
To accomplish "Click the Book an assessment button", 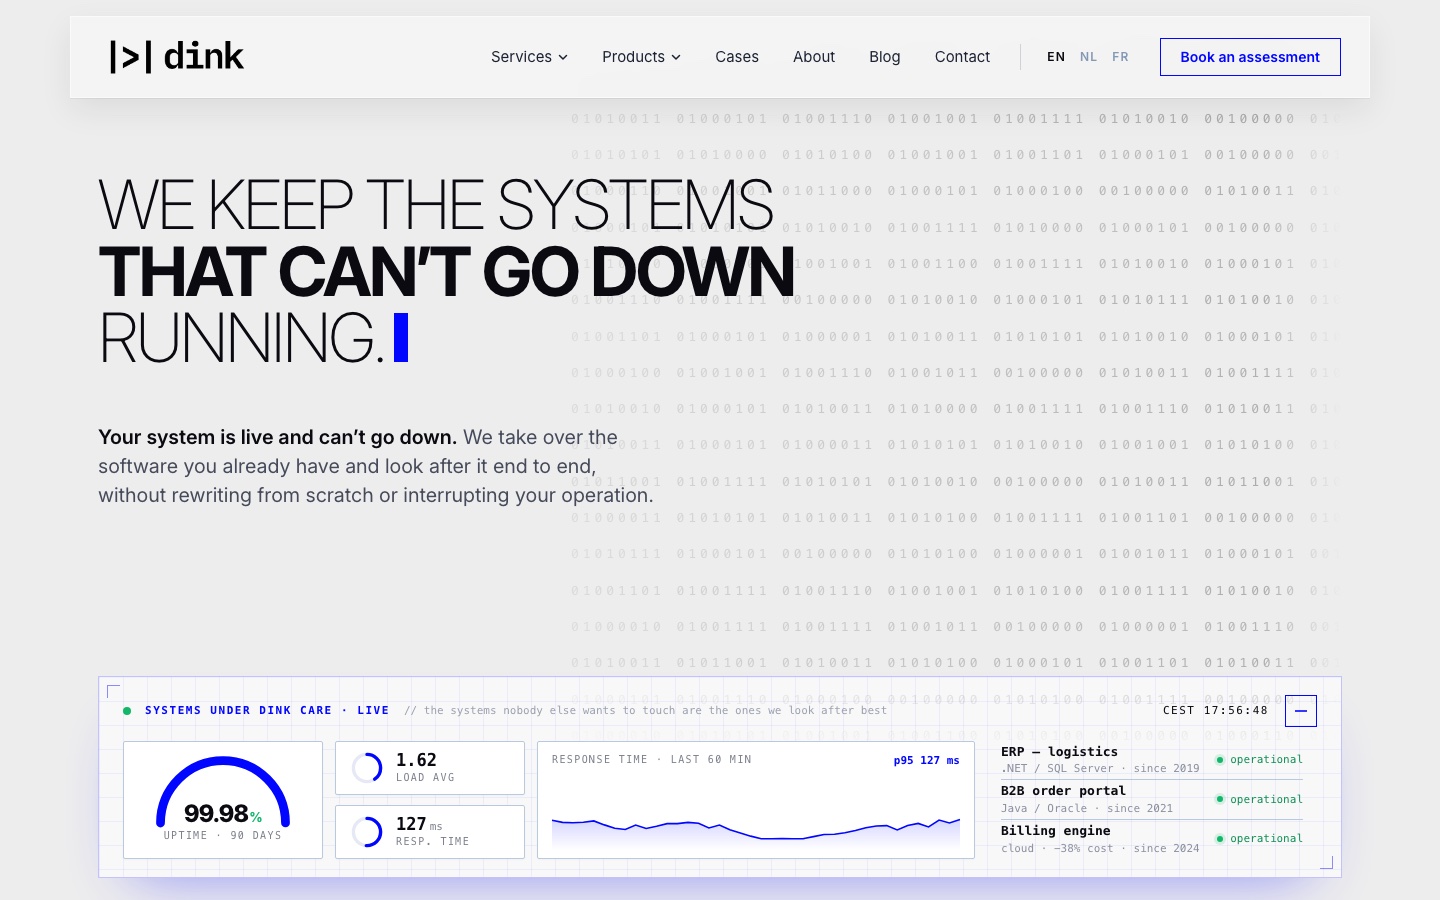I will click(1250, 57).
